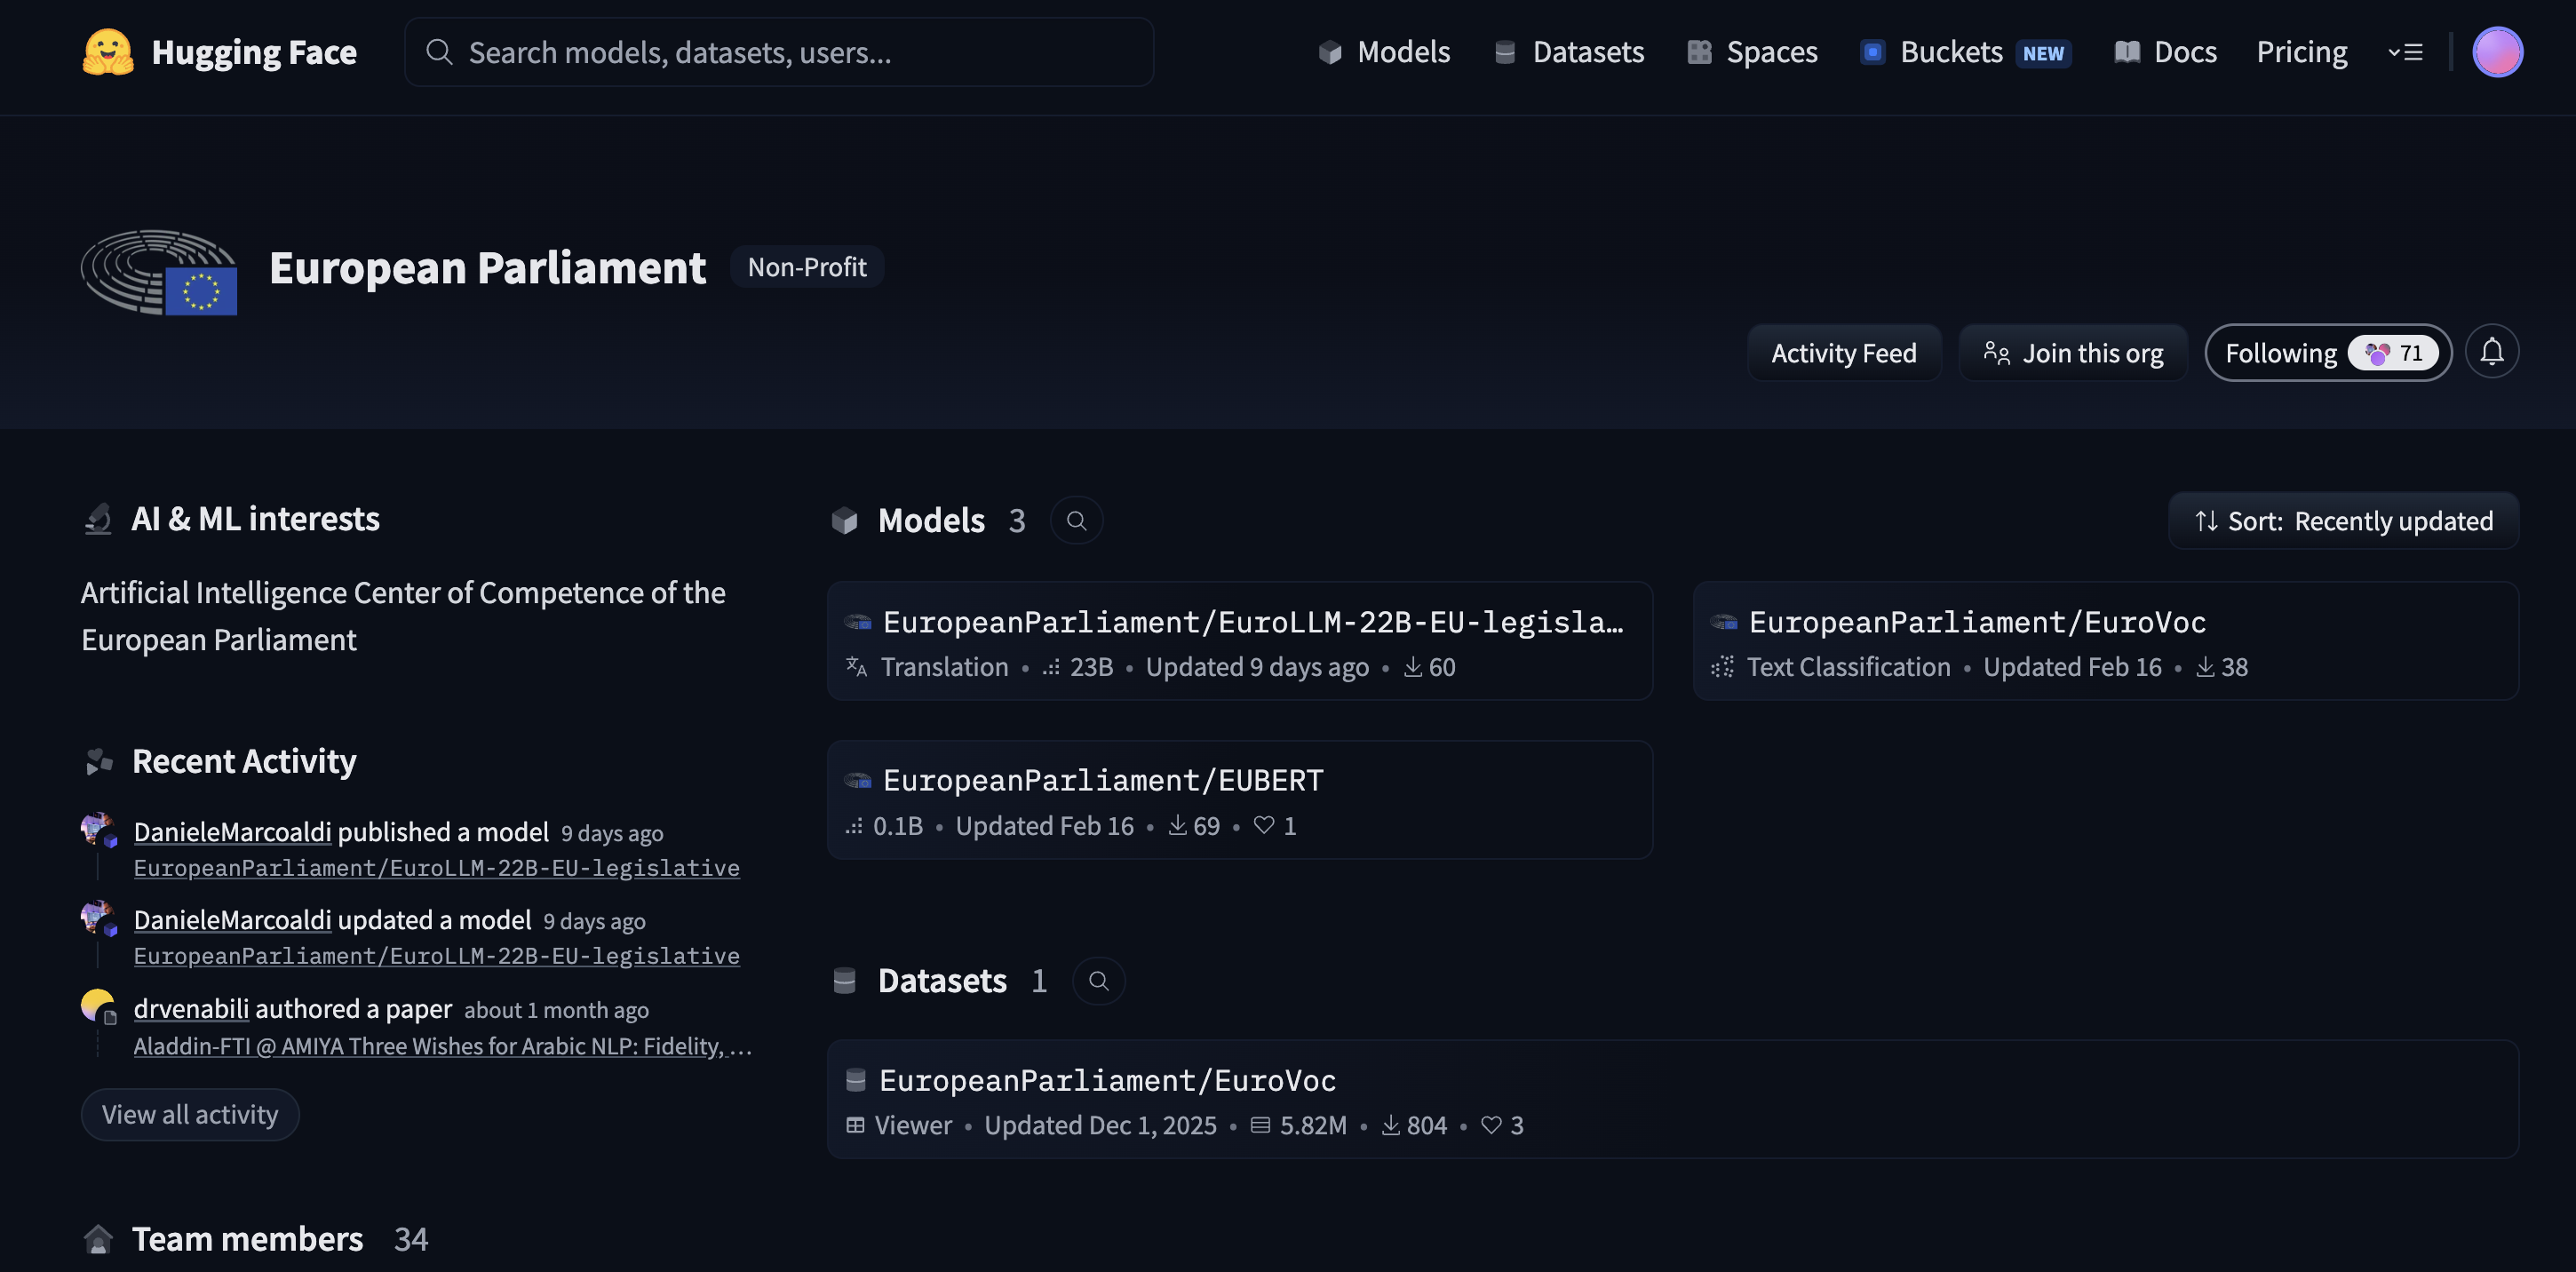Open DanieleMarcoaldi updated a model user link
The width and height of the screenshot is (2576, 1272).
coord(232,919)
